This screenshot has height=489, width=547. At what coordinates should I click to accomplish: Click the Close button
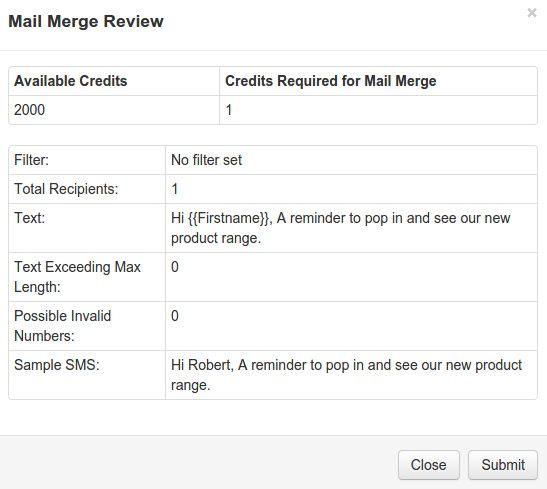429,465
